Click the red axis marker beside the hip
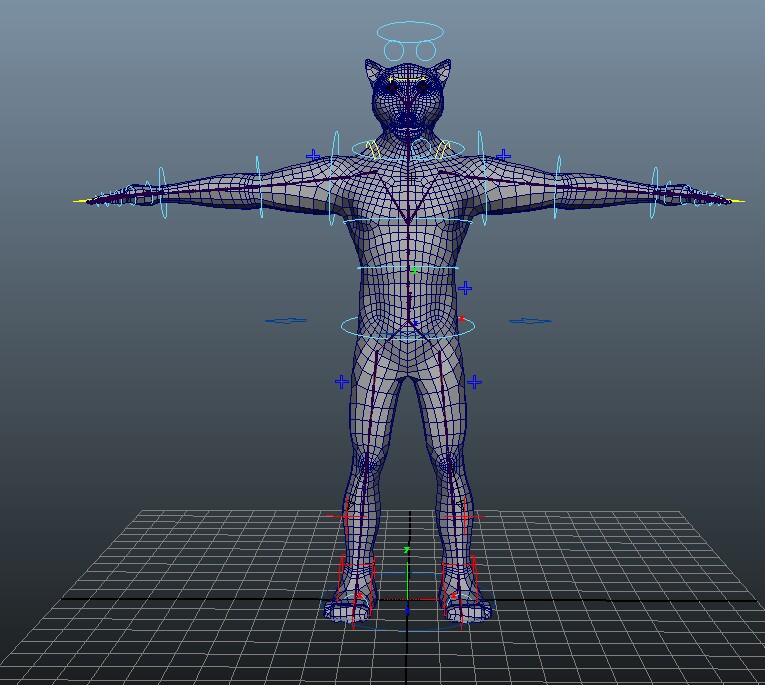 point(462,319)
